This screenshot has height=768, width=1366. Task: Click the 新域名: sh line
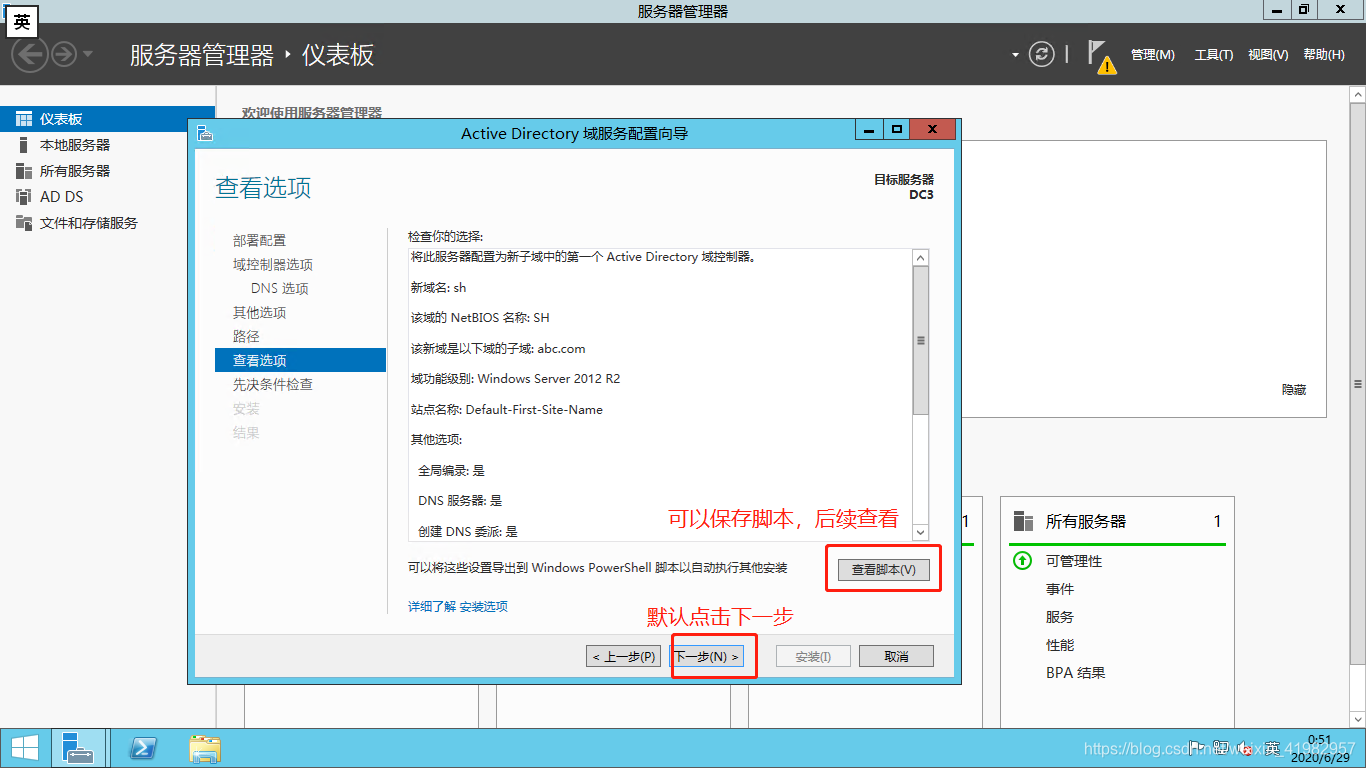click(x=438, y=287)
